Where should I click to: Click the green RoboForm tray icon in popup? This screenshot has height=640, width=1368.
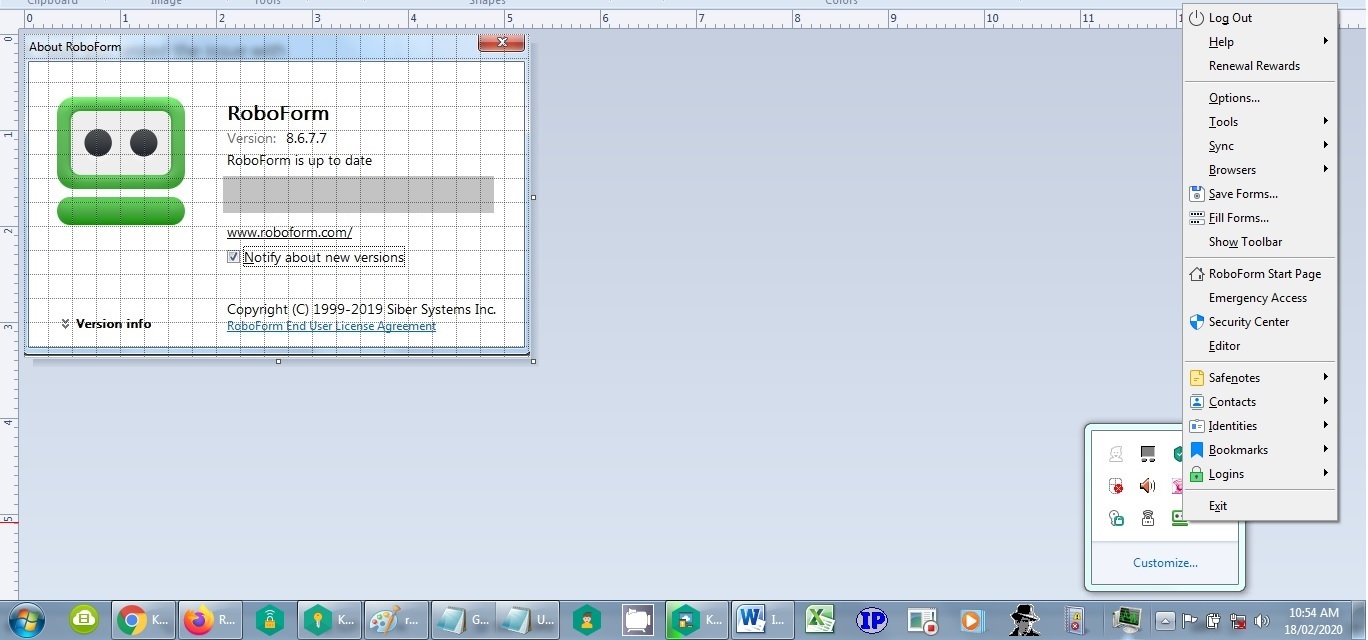point(1179,518)
